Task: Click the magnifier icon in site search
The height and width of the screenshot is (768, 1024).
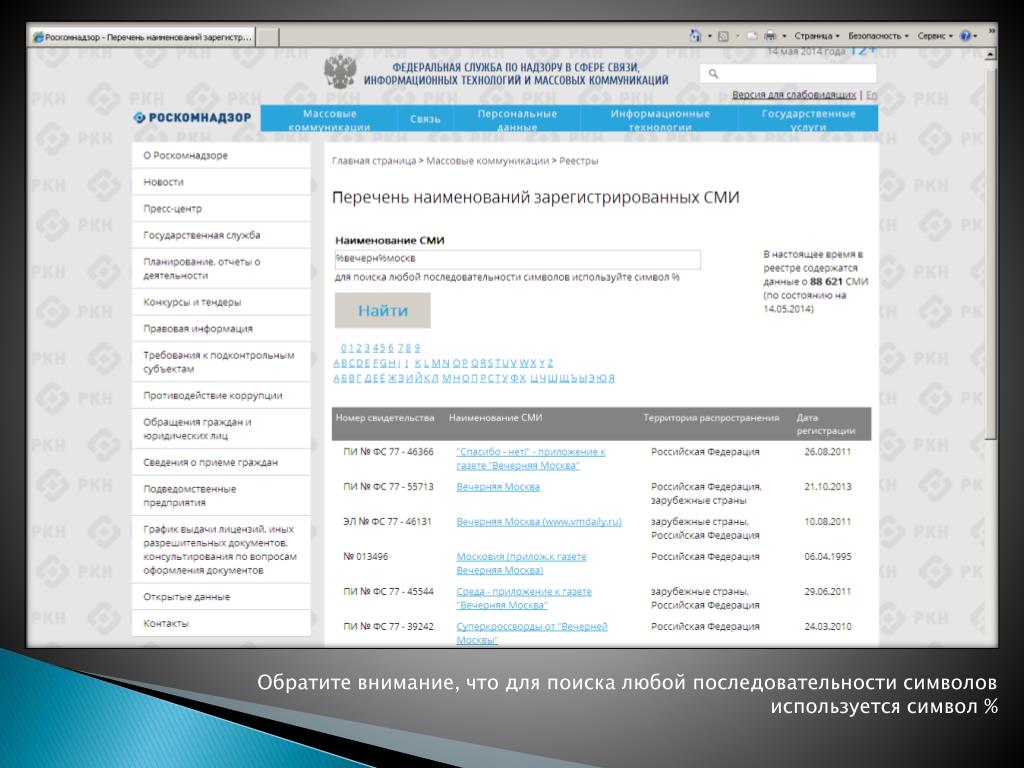Action: tap(713, 74)
